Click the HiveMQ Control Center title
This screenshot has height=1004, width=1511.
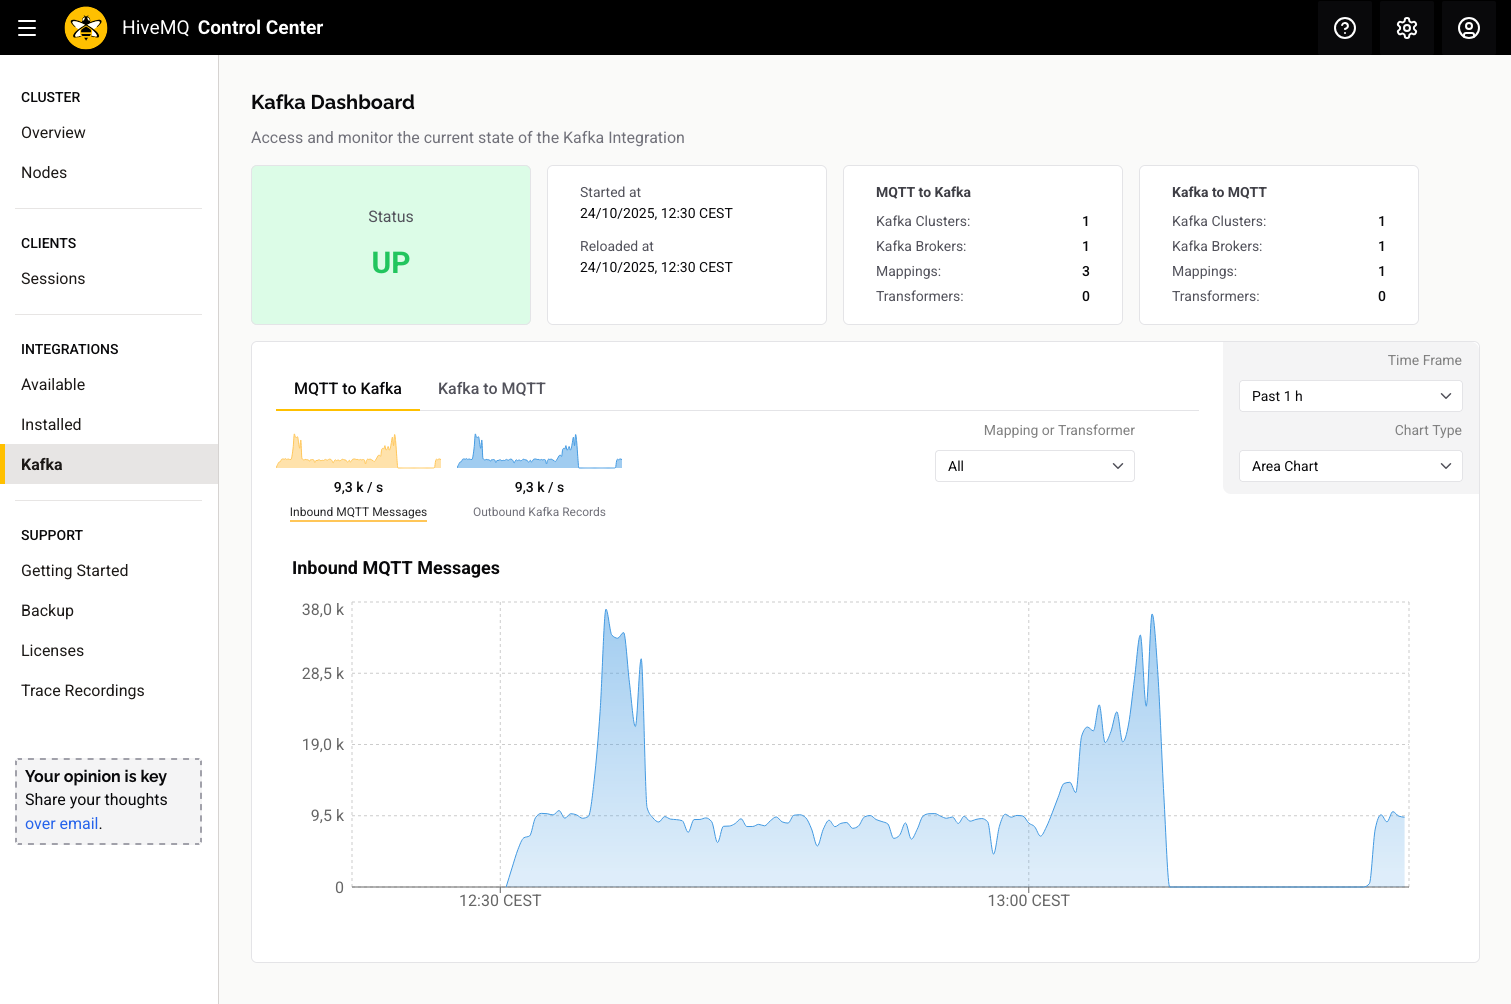click(222, 28)
